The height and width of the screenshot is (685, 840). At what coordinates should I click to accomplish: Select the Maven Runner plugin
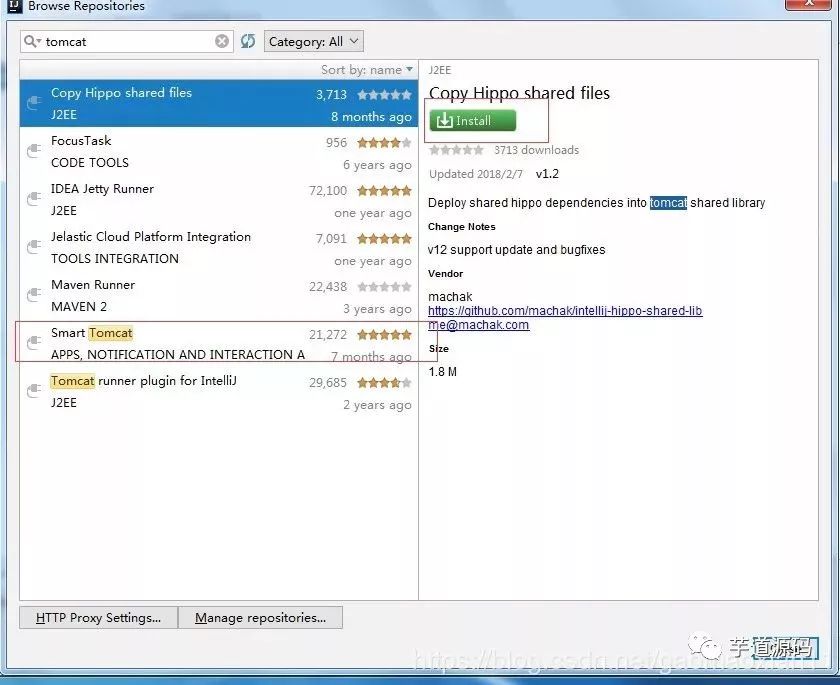219,296
